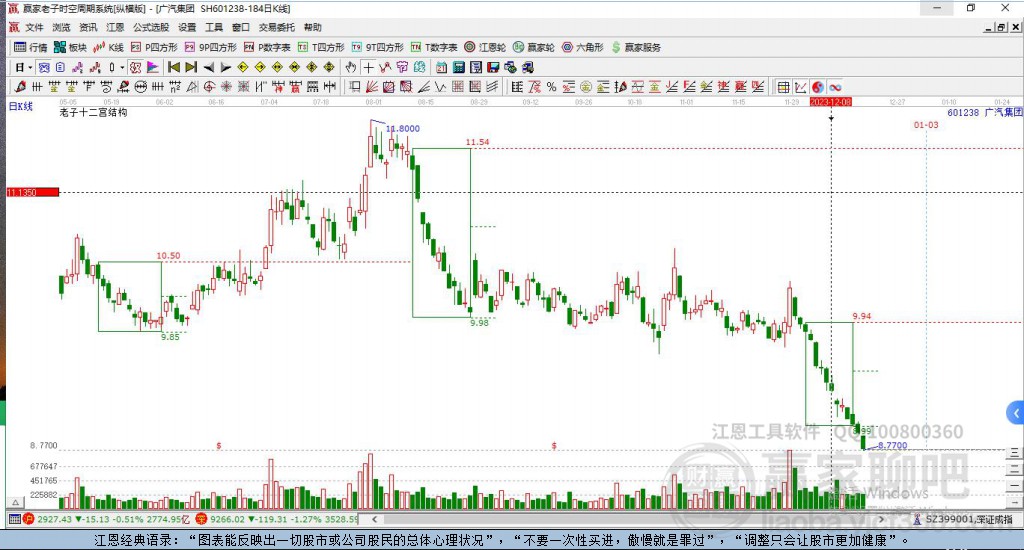Toggle the grid table view button

pos(784,87)
